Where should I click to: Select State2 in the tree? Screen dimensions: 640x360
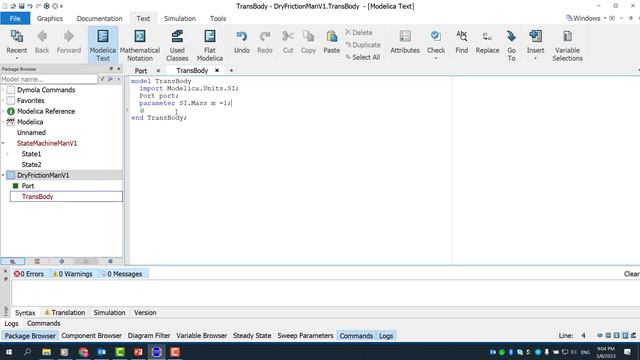tap(31, 164)
